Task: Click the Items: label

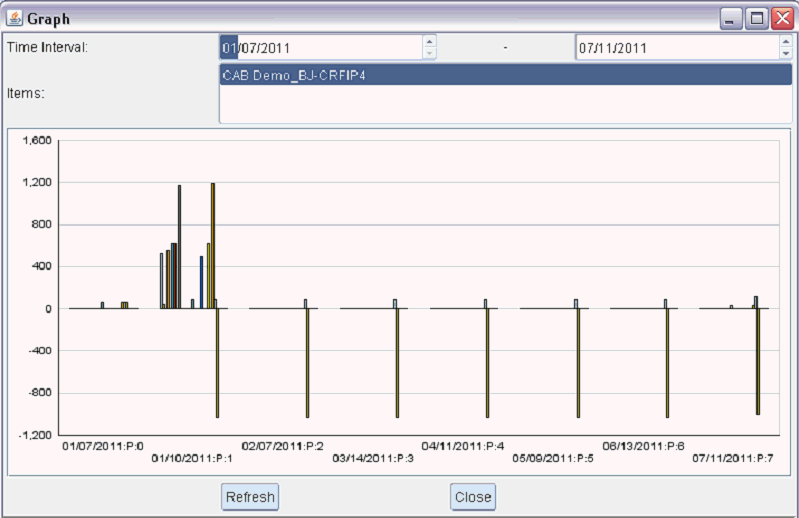Action: [x=25, y=94]
